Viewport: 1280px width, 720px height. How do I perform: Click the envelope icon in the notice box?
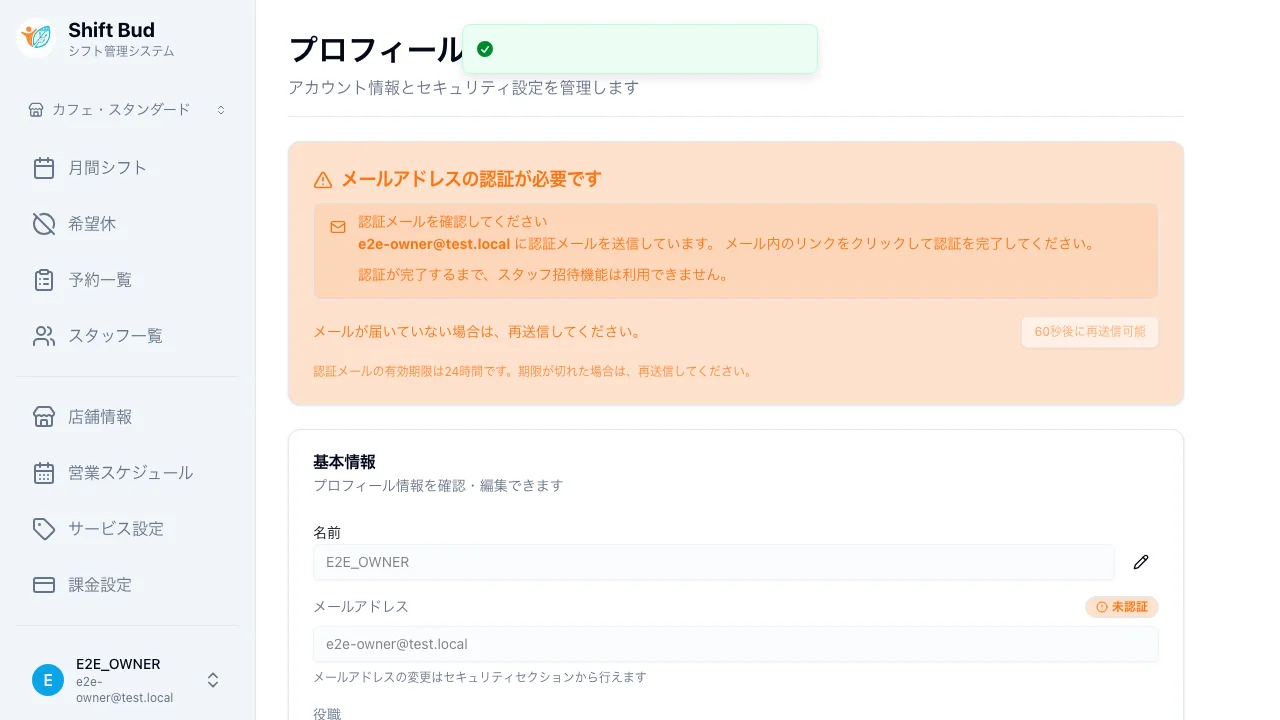338,227
